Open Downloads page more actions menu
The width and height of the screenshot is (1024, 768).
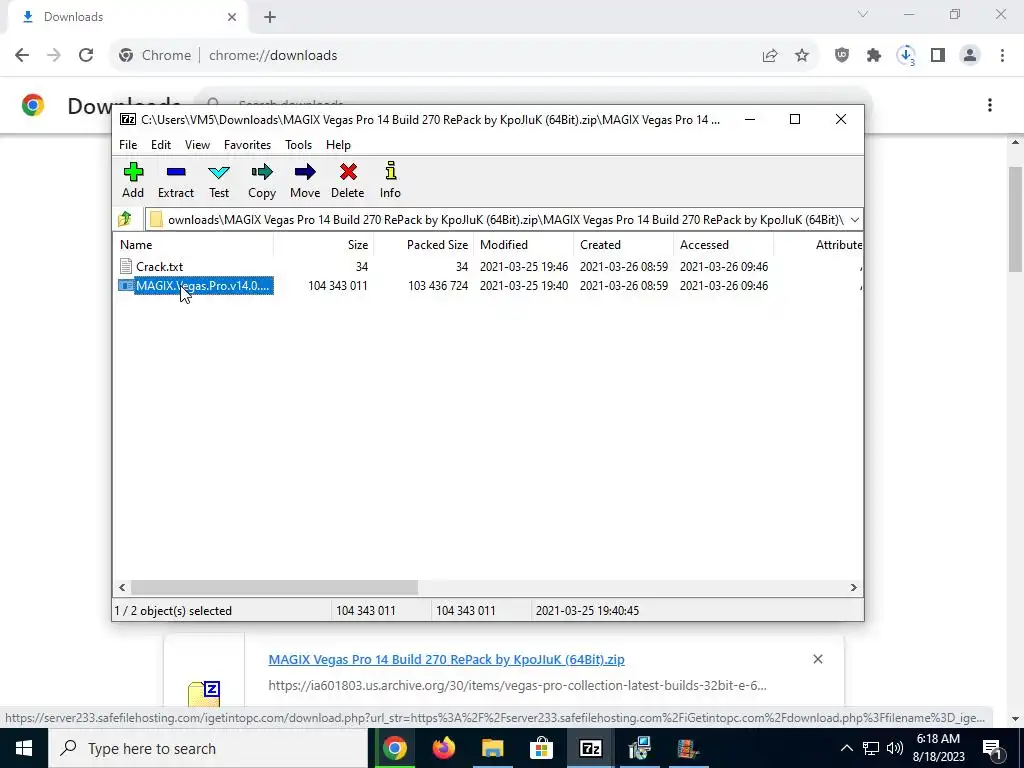(990, 105)
